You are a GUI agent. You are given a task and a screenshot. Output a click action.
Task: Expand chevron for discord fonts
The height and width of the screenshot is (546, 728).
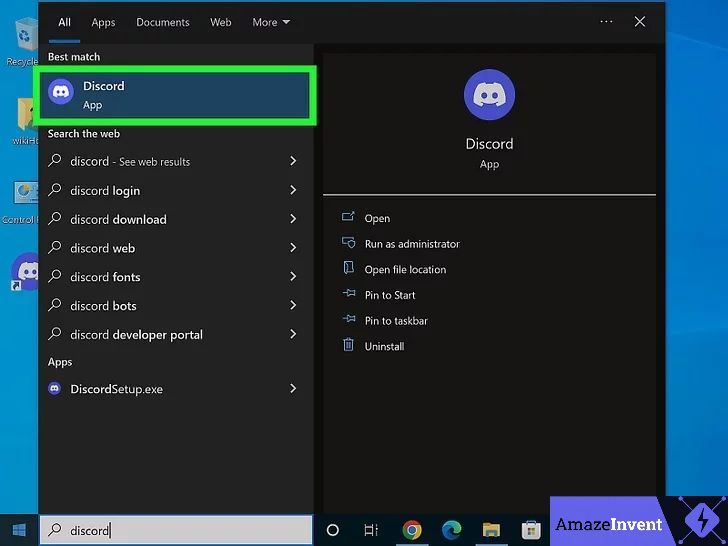point(293,276)
